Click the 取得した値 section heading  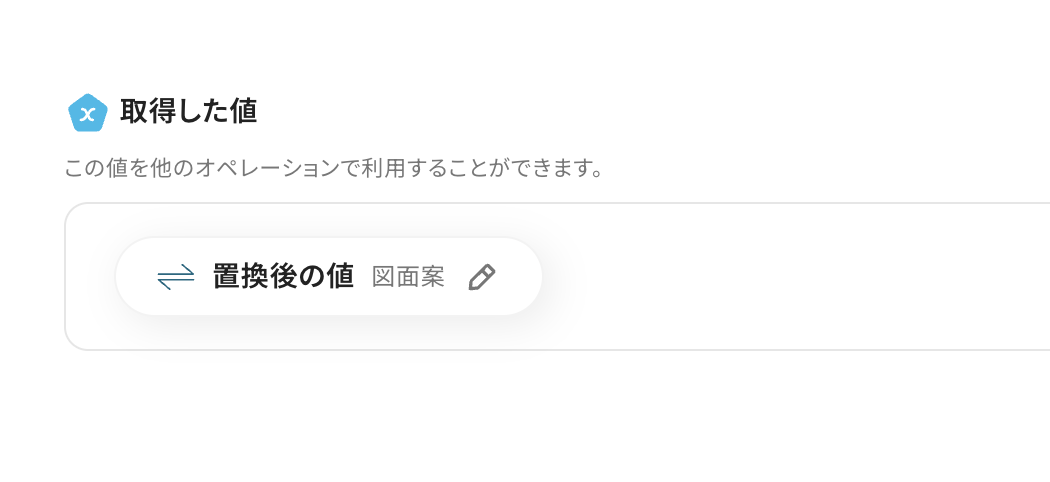[188, 112]
